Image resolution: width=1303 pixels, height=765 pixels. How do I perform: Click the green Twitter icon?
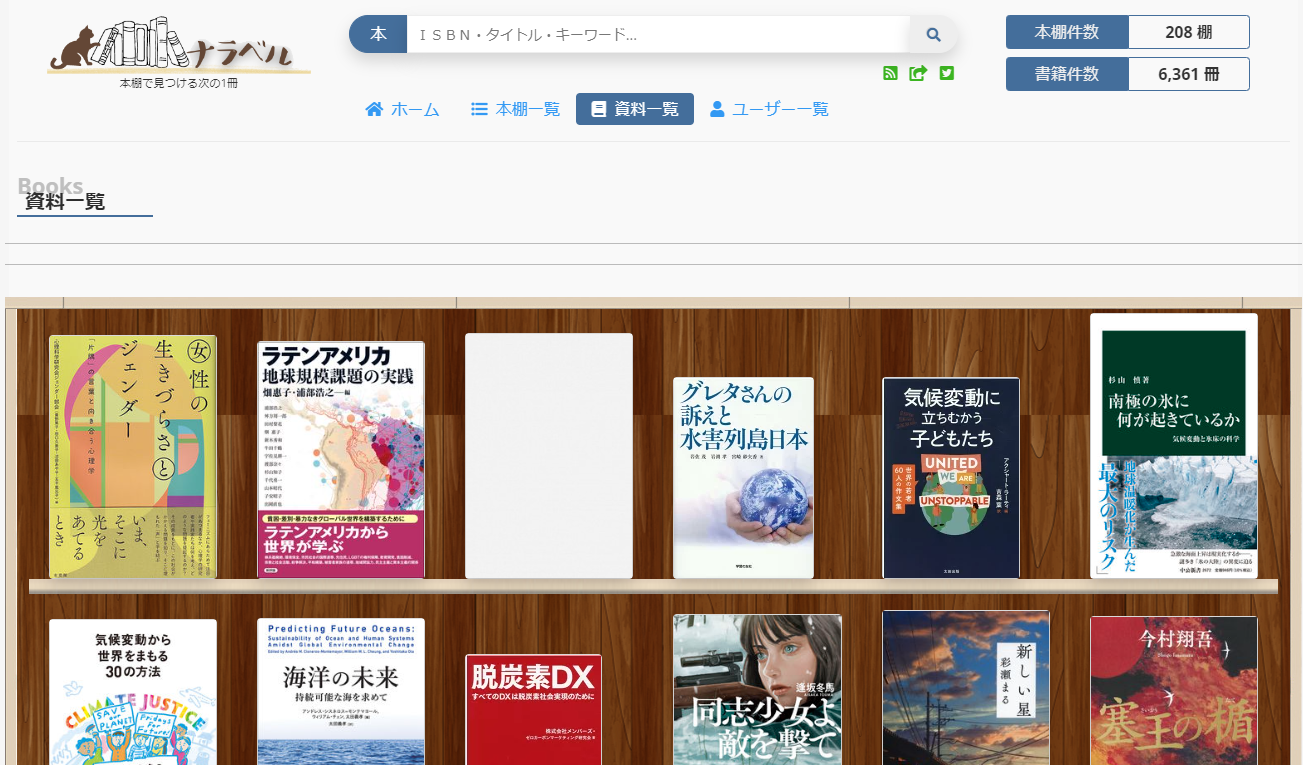[947, 73]
